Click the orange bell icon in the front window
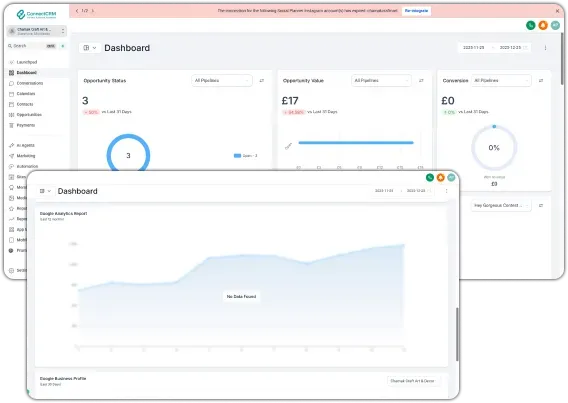 tap(440, 177)
